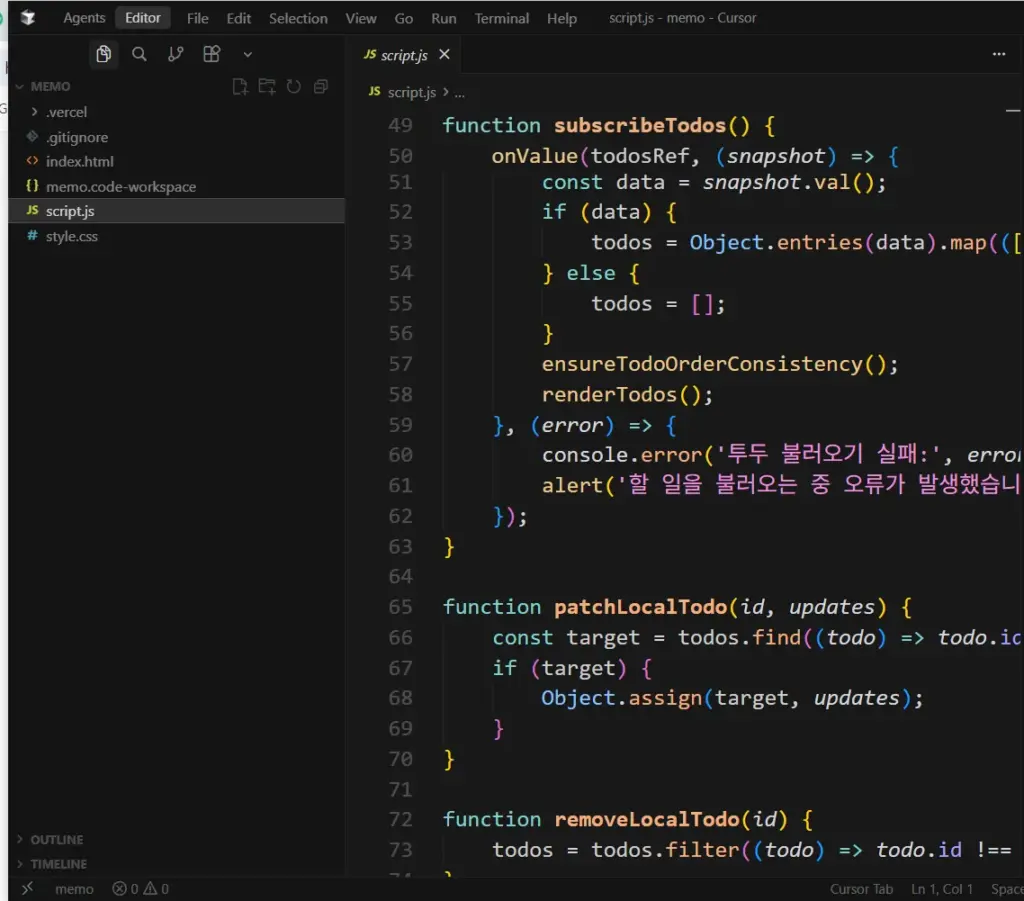The height and width of the screenshot is (901, 1024).
Task: Open index.html from the file tree
Action: [x=79, y=162]
